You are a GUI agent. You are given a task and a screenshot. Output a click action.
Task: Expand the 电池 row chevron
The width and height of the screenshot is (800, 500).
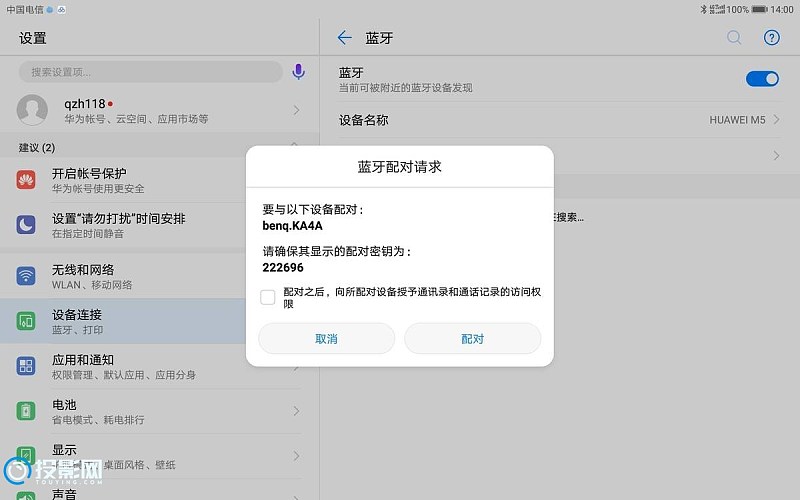[297, 411]
